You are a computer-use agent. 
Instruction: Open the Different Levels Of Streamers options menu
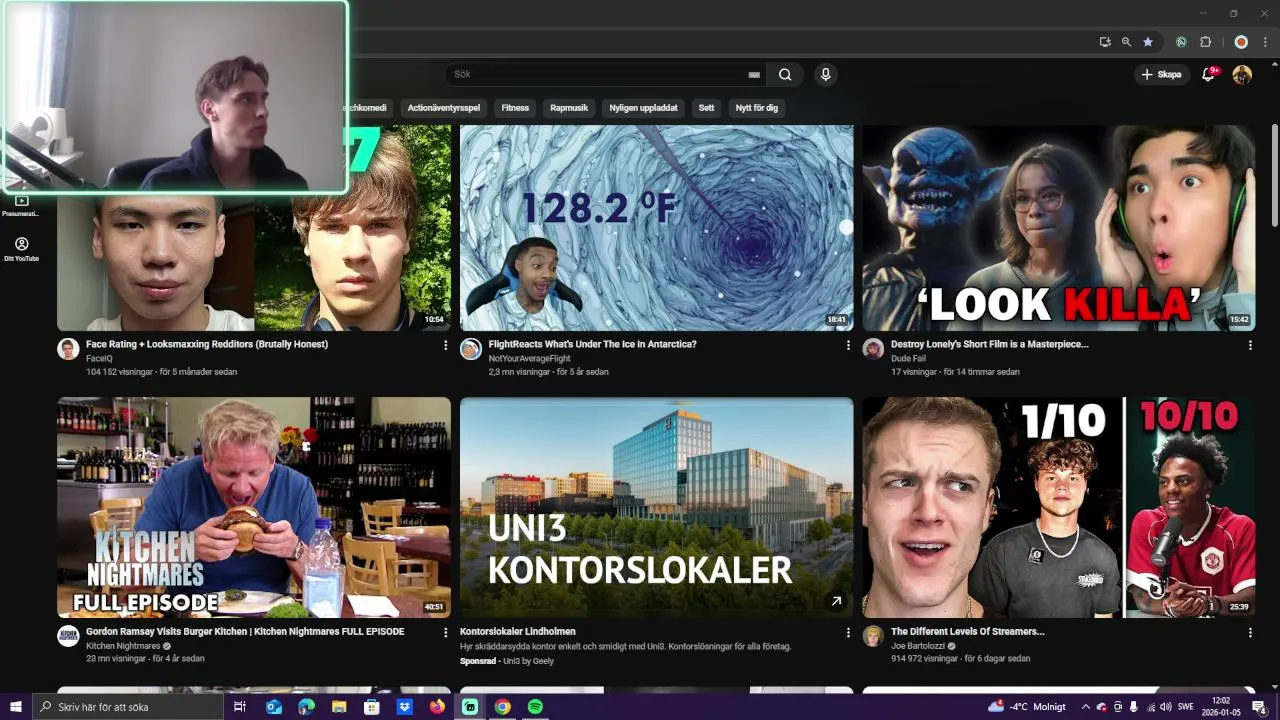pos(1250,633)
